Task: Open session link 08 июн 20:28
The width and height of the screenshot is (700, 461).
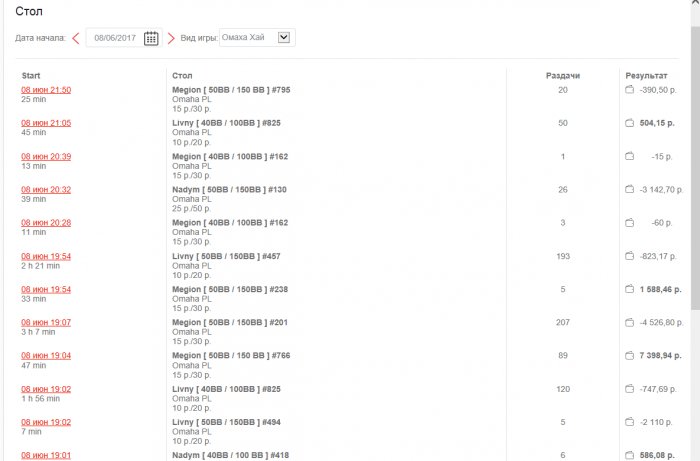Action: pos(46,222)
